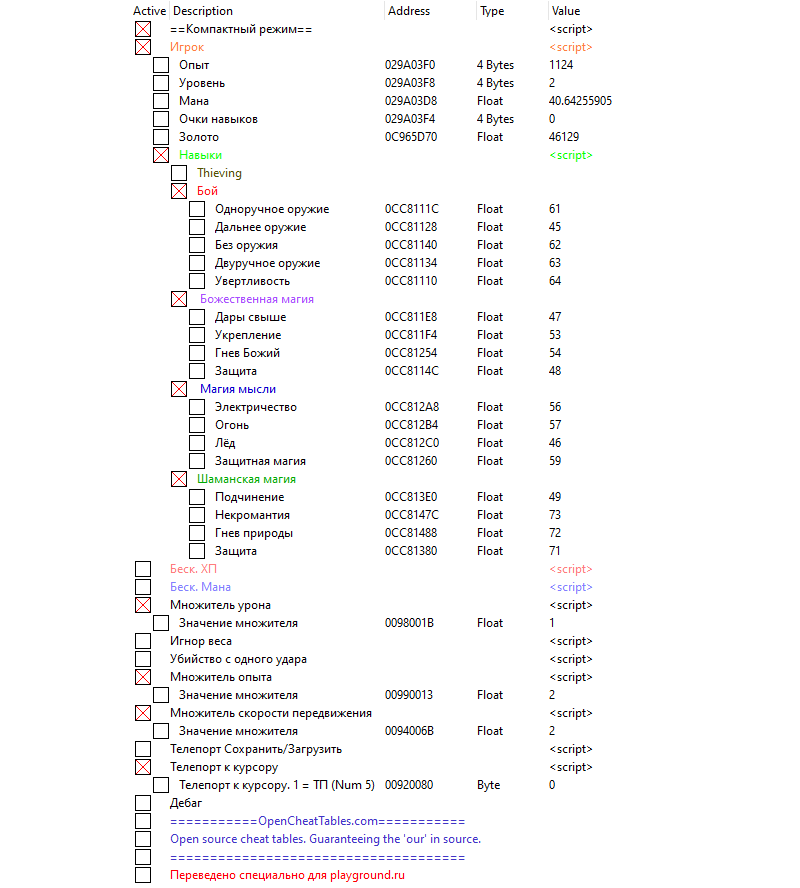Check the Увертливость row checkbox
The image size is (800, 888).
(x=198, y=281)
